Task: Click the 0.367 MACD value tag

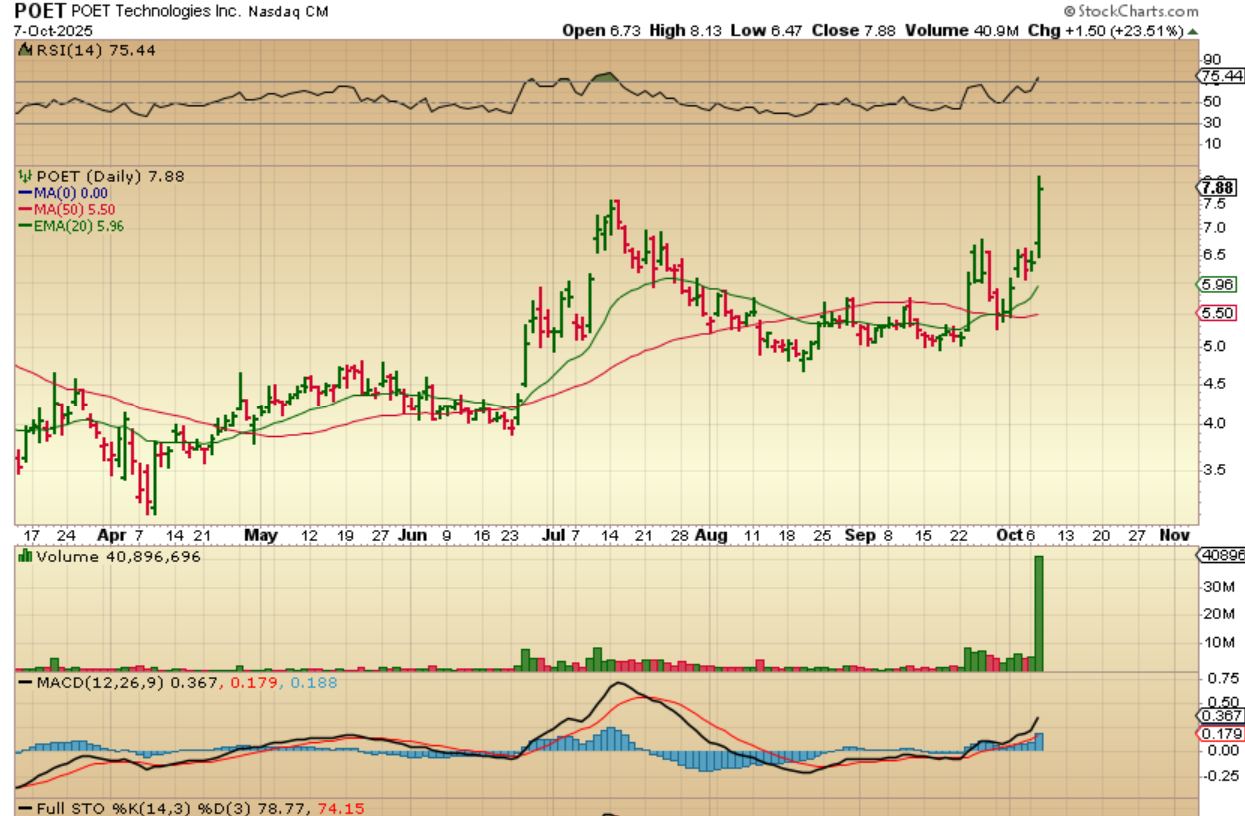Action: point(1220,716)
